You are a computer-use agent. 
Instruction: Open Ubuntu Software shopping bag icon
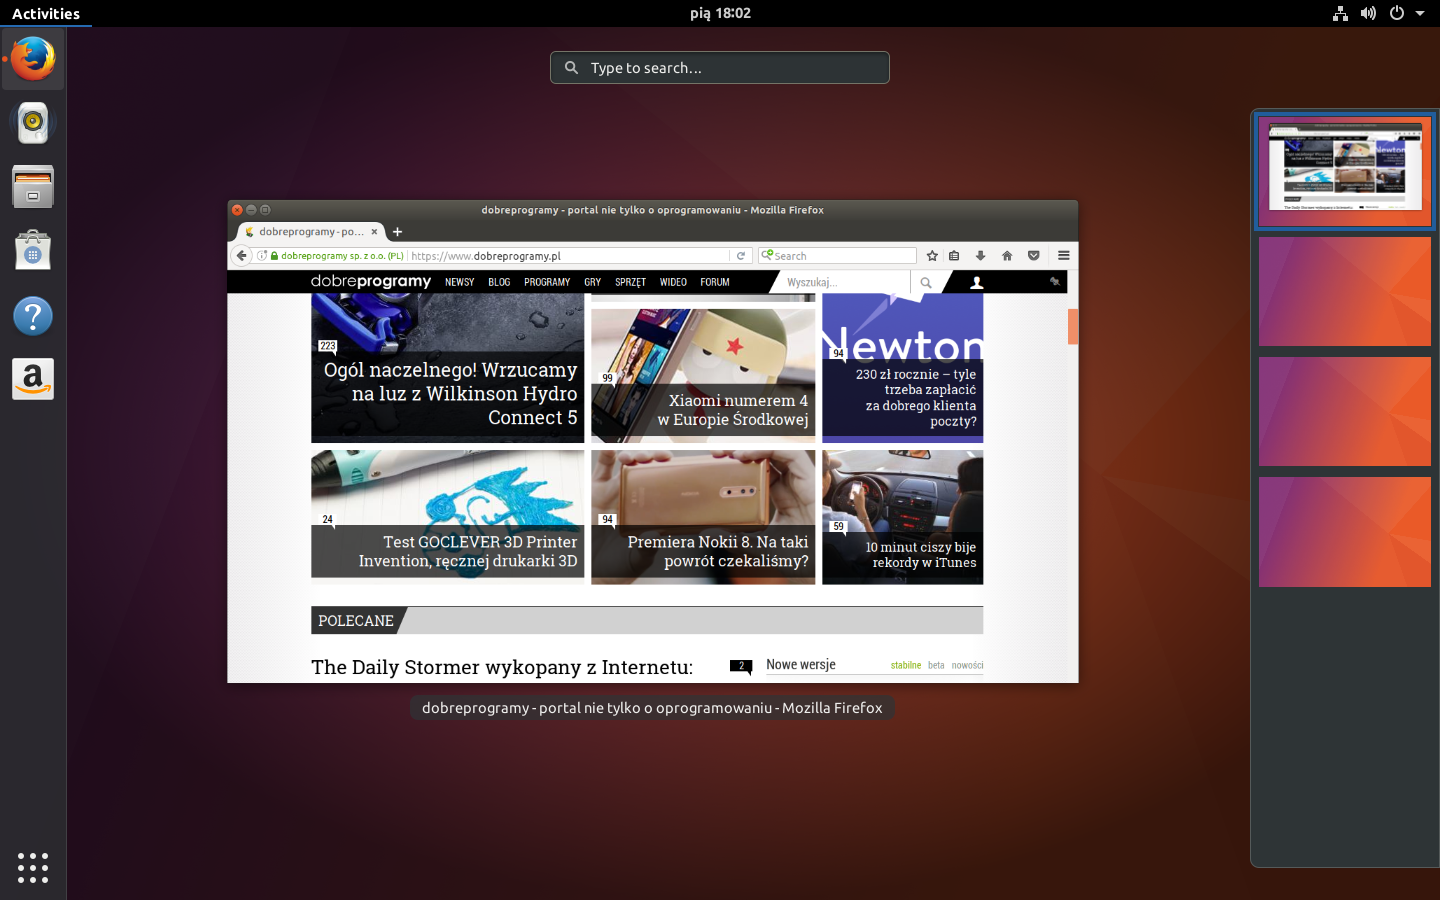click(33, 251)
